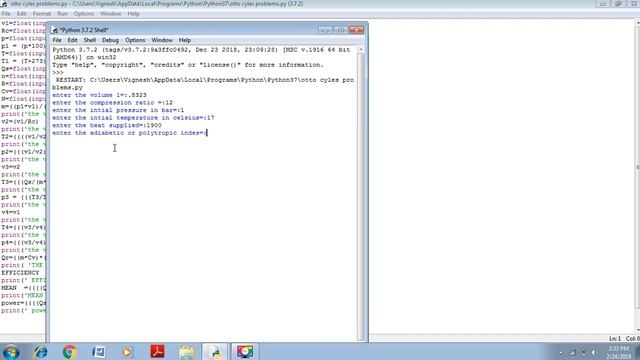Image resolution: width=640 pixels, height=360 pixels.
Task: Click the Windows Start button
Action: pyautogui.click(x=11, y=351)
